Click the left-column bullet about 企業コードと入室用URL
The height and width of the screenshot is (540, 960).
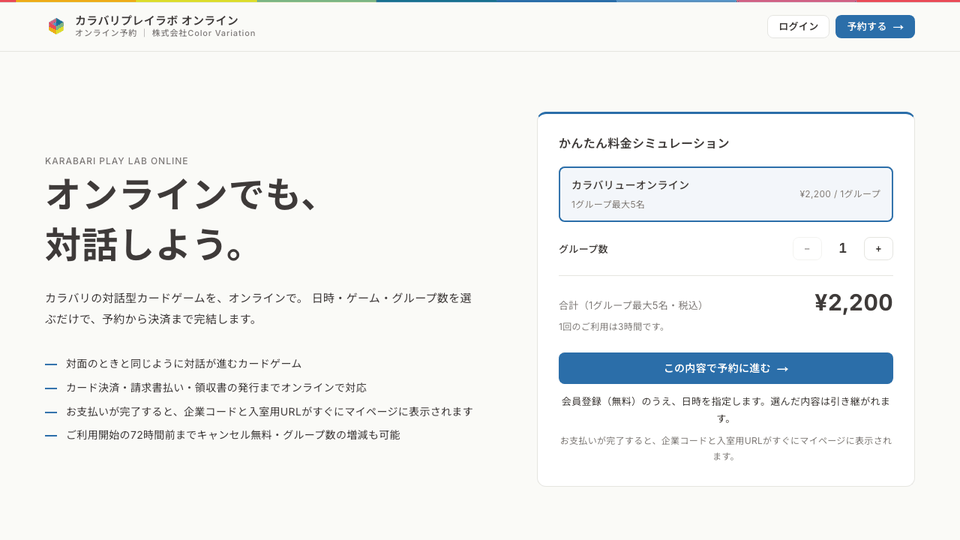tap(269, 411)
